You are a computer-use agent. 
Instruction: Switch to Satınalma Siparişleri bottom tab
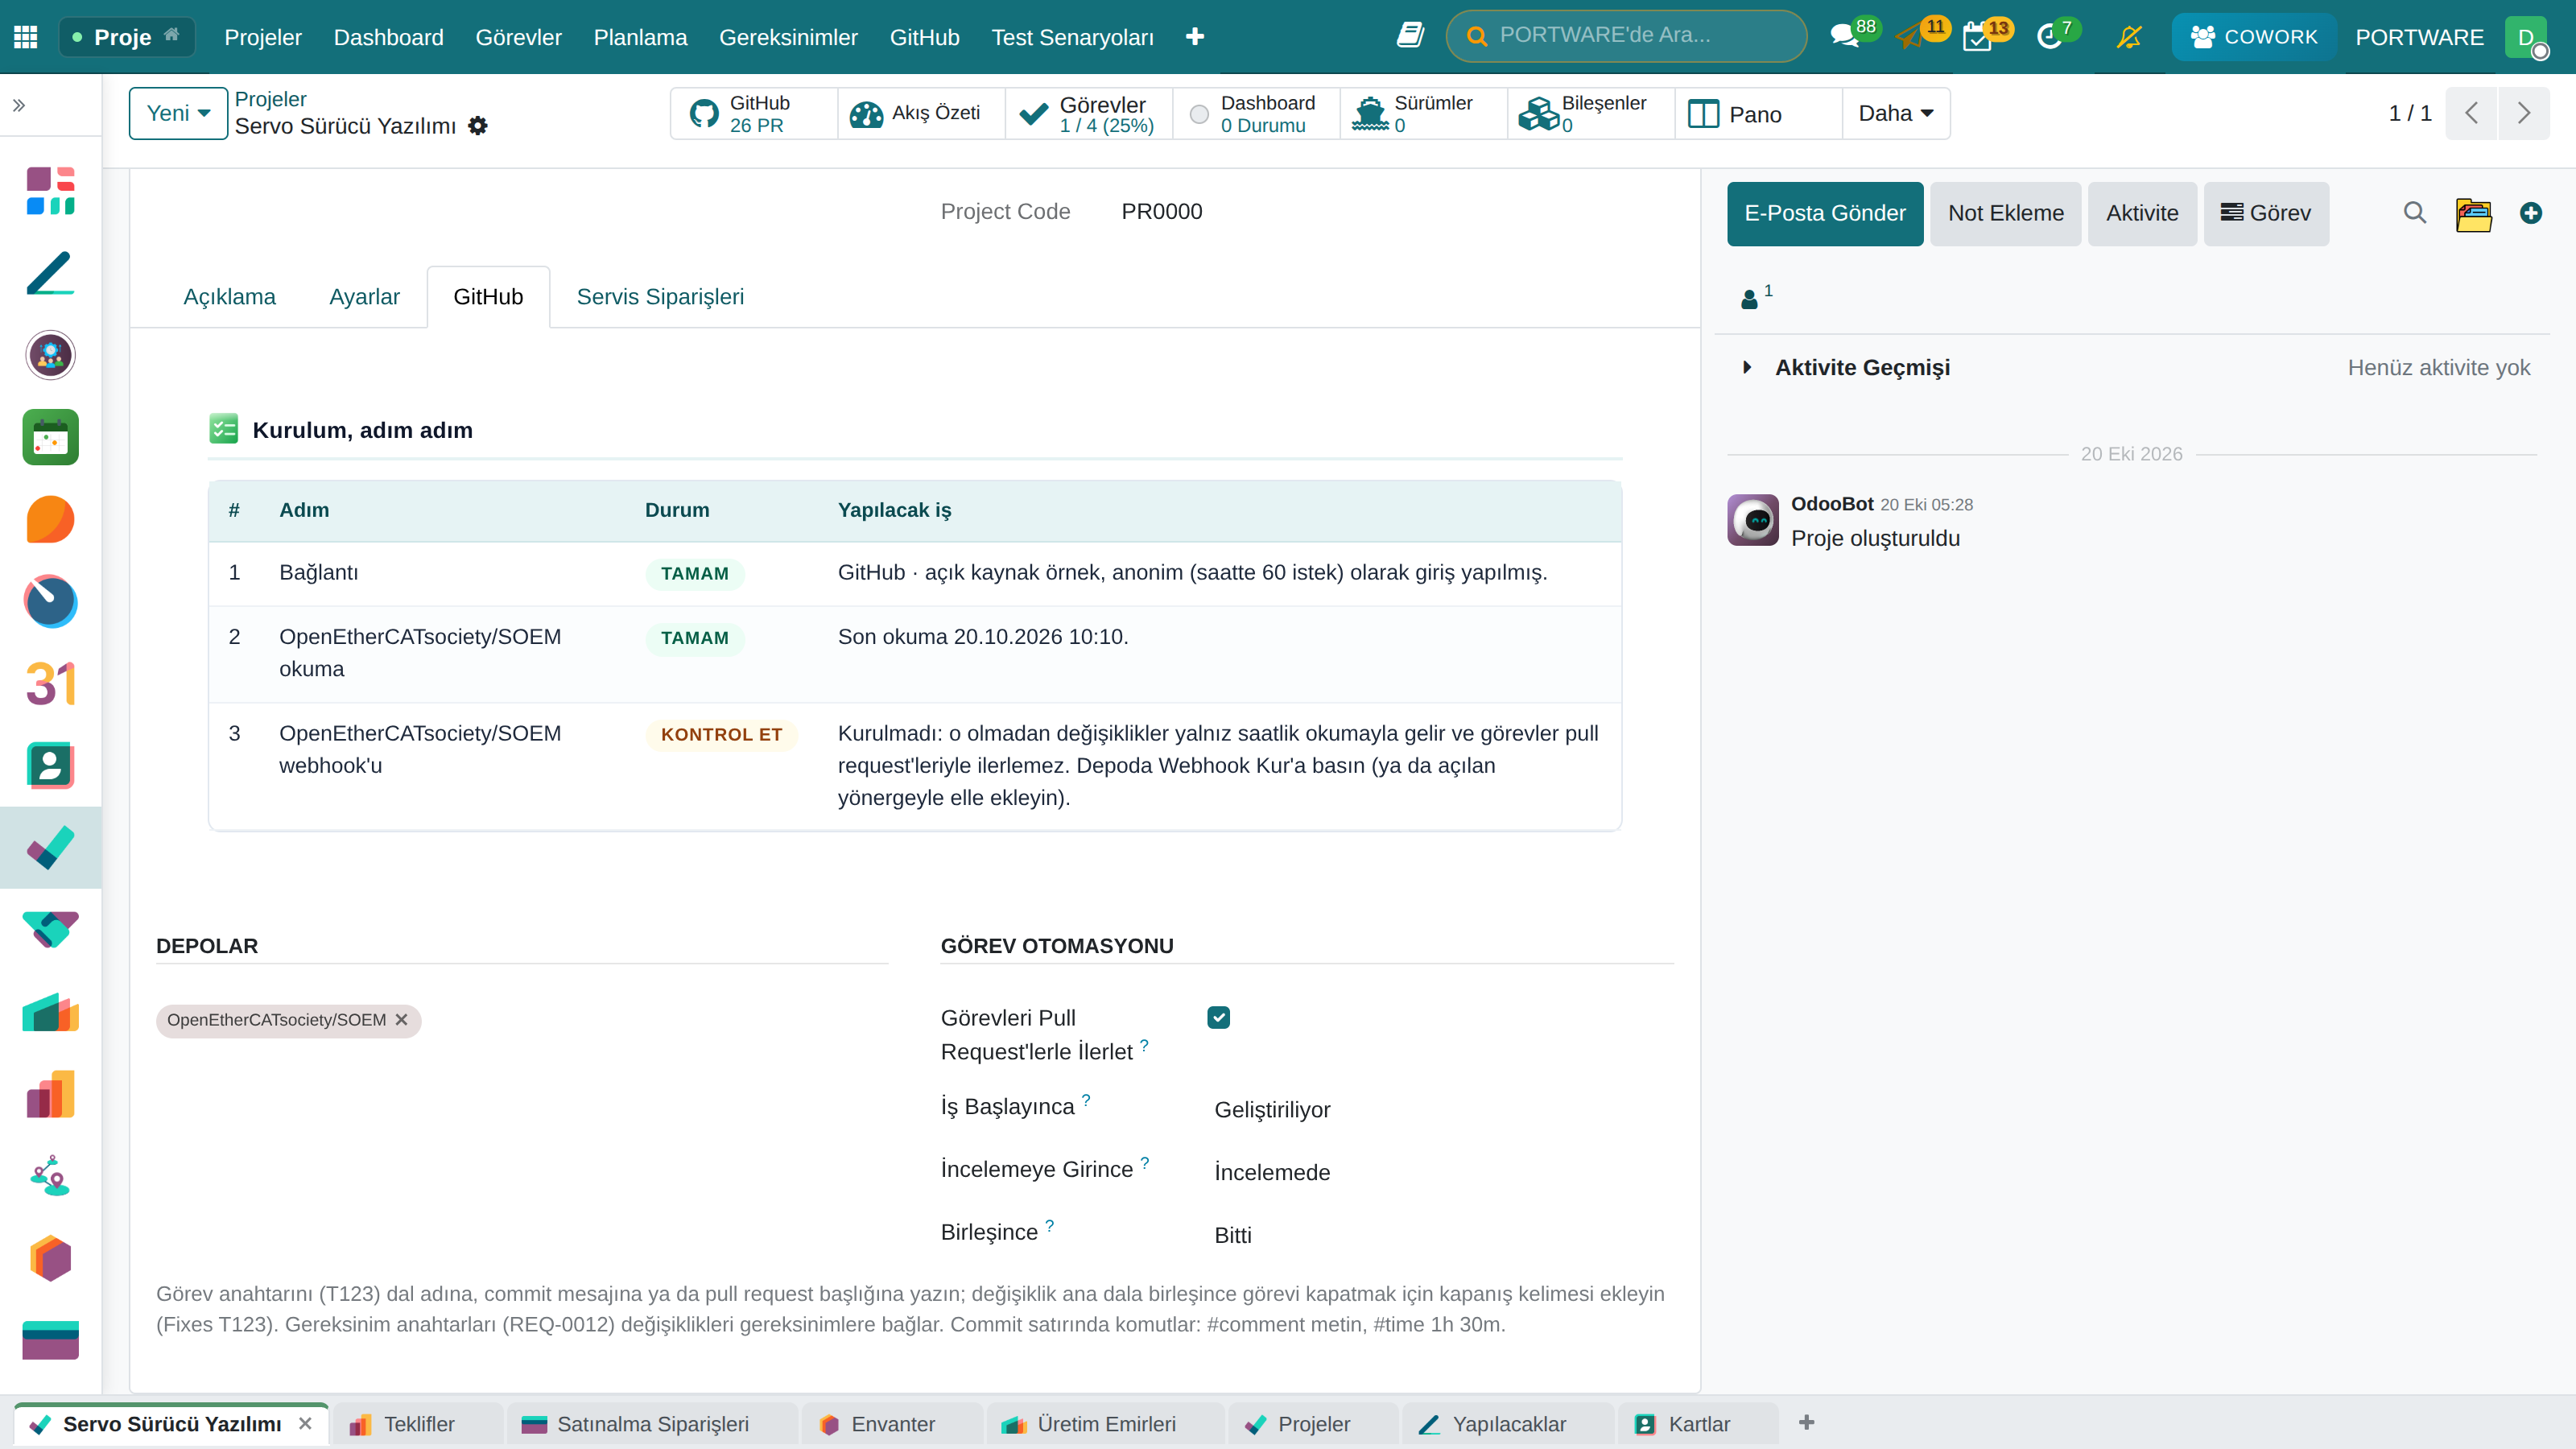click(x=652, y=1424)
